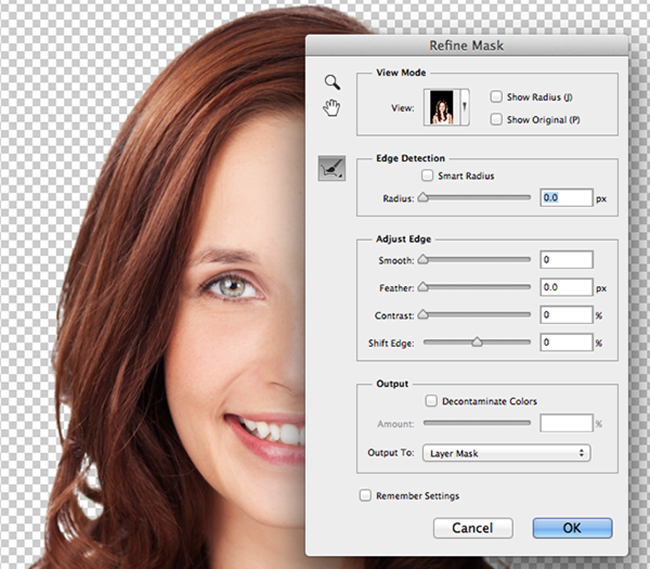Image resolution: width=650 pixels, height=569 pixels.
Task: Select the Zoom tool magnifier icon
Action: point(332,83)
